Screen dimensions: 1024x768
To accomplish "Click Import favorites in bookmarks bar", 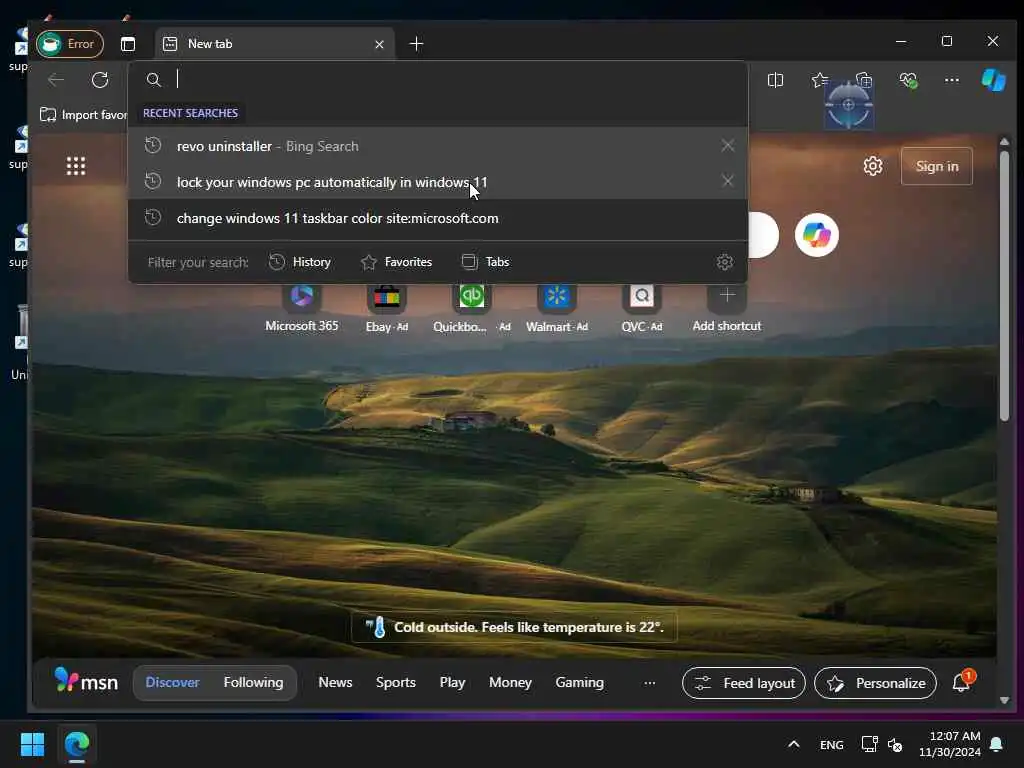I will [84, 115].
